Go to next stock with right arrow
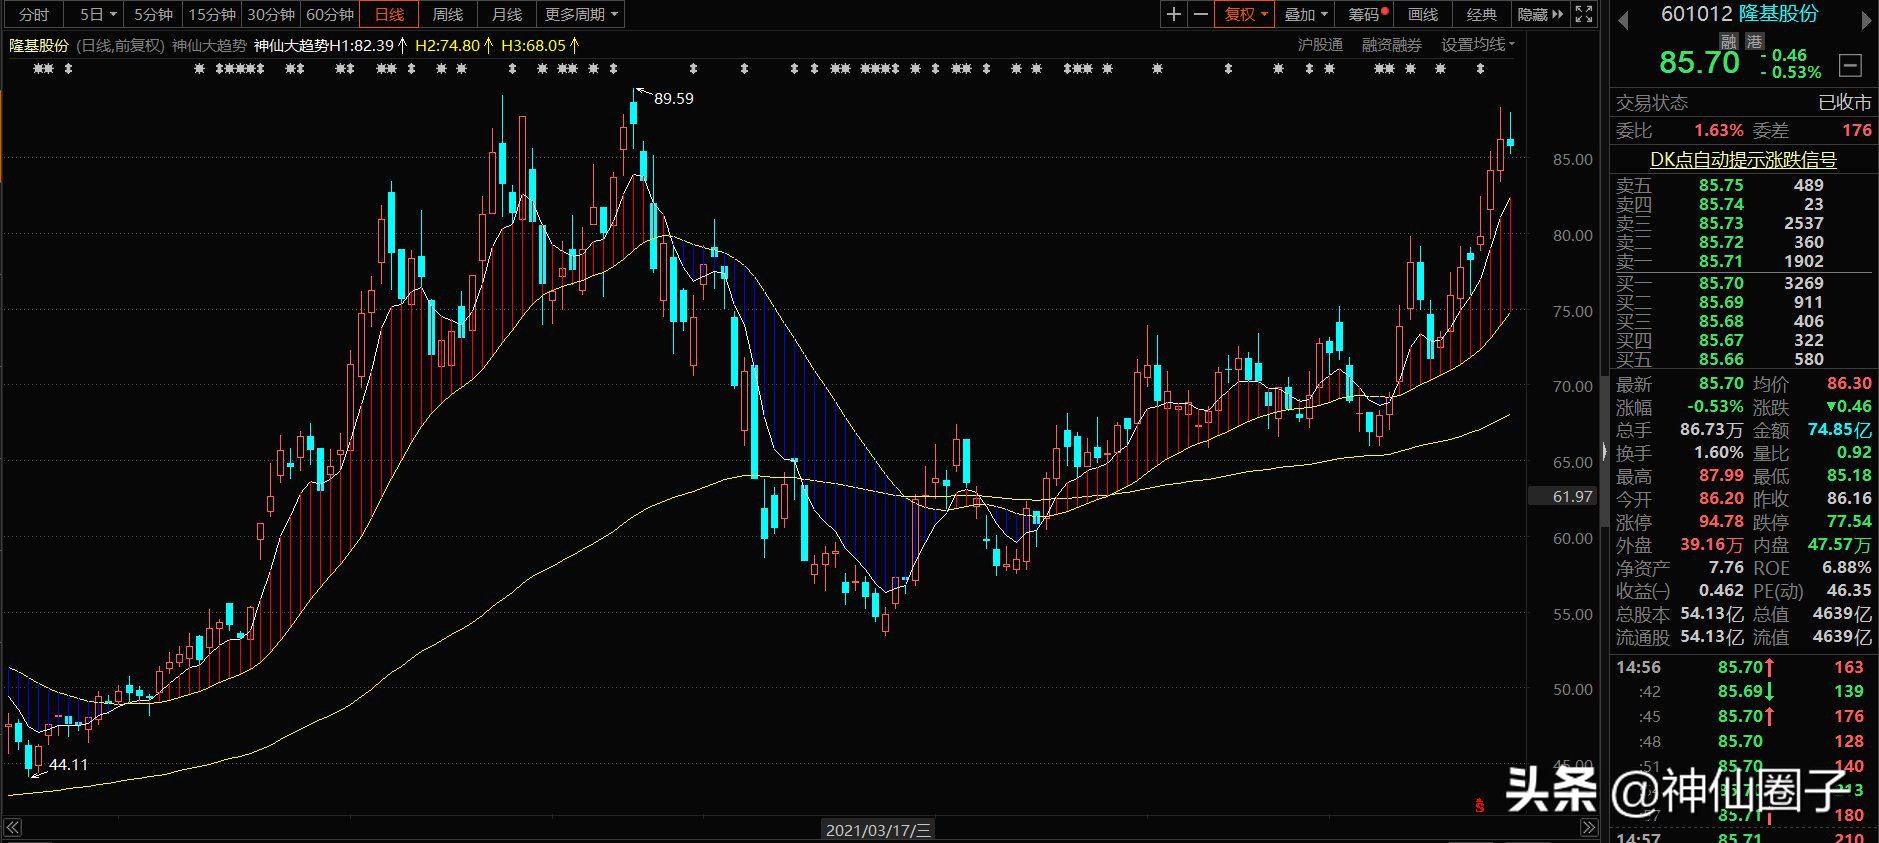Image resolution: width=1879 pixels, height=843 pixels. point(1865,20)
